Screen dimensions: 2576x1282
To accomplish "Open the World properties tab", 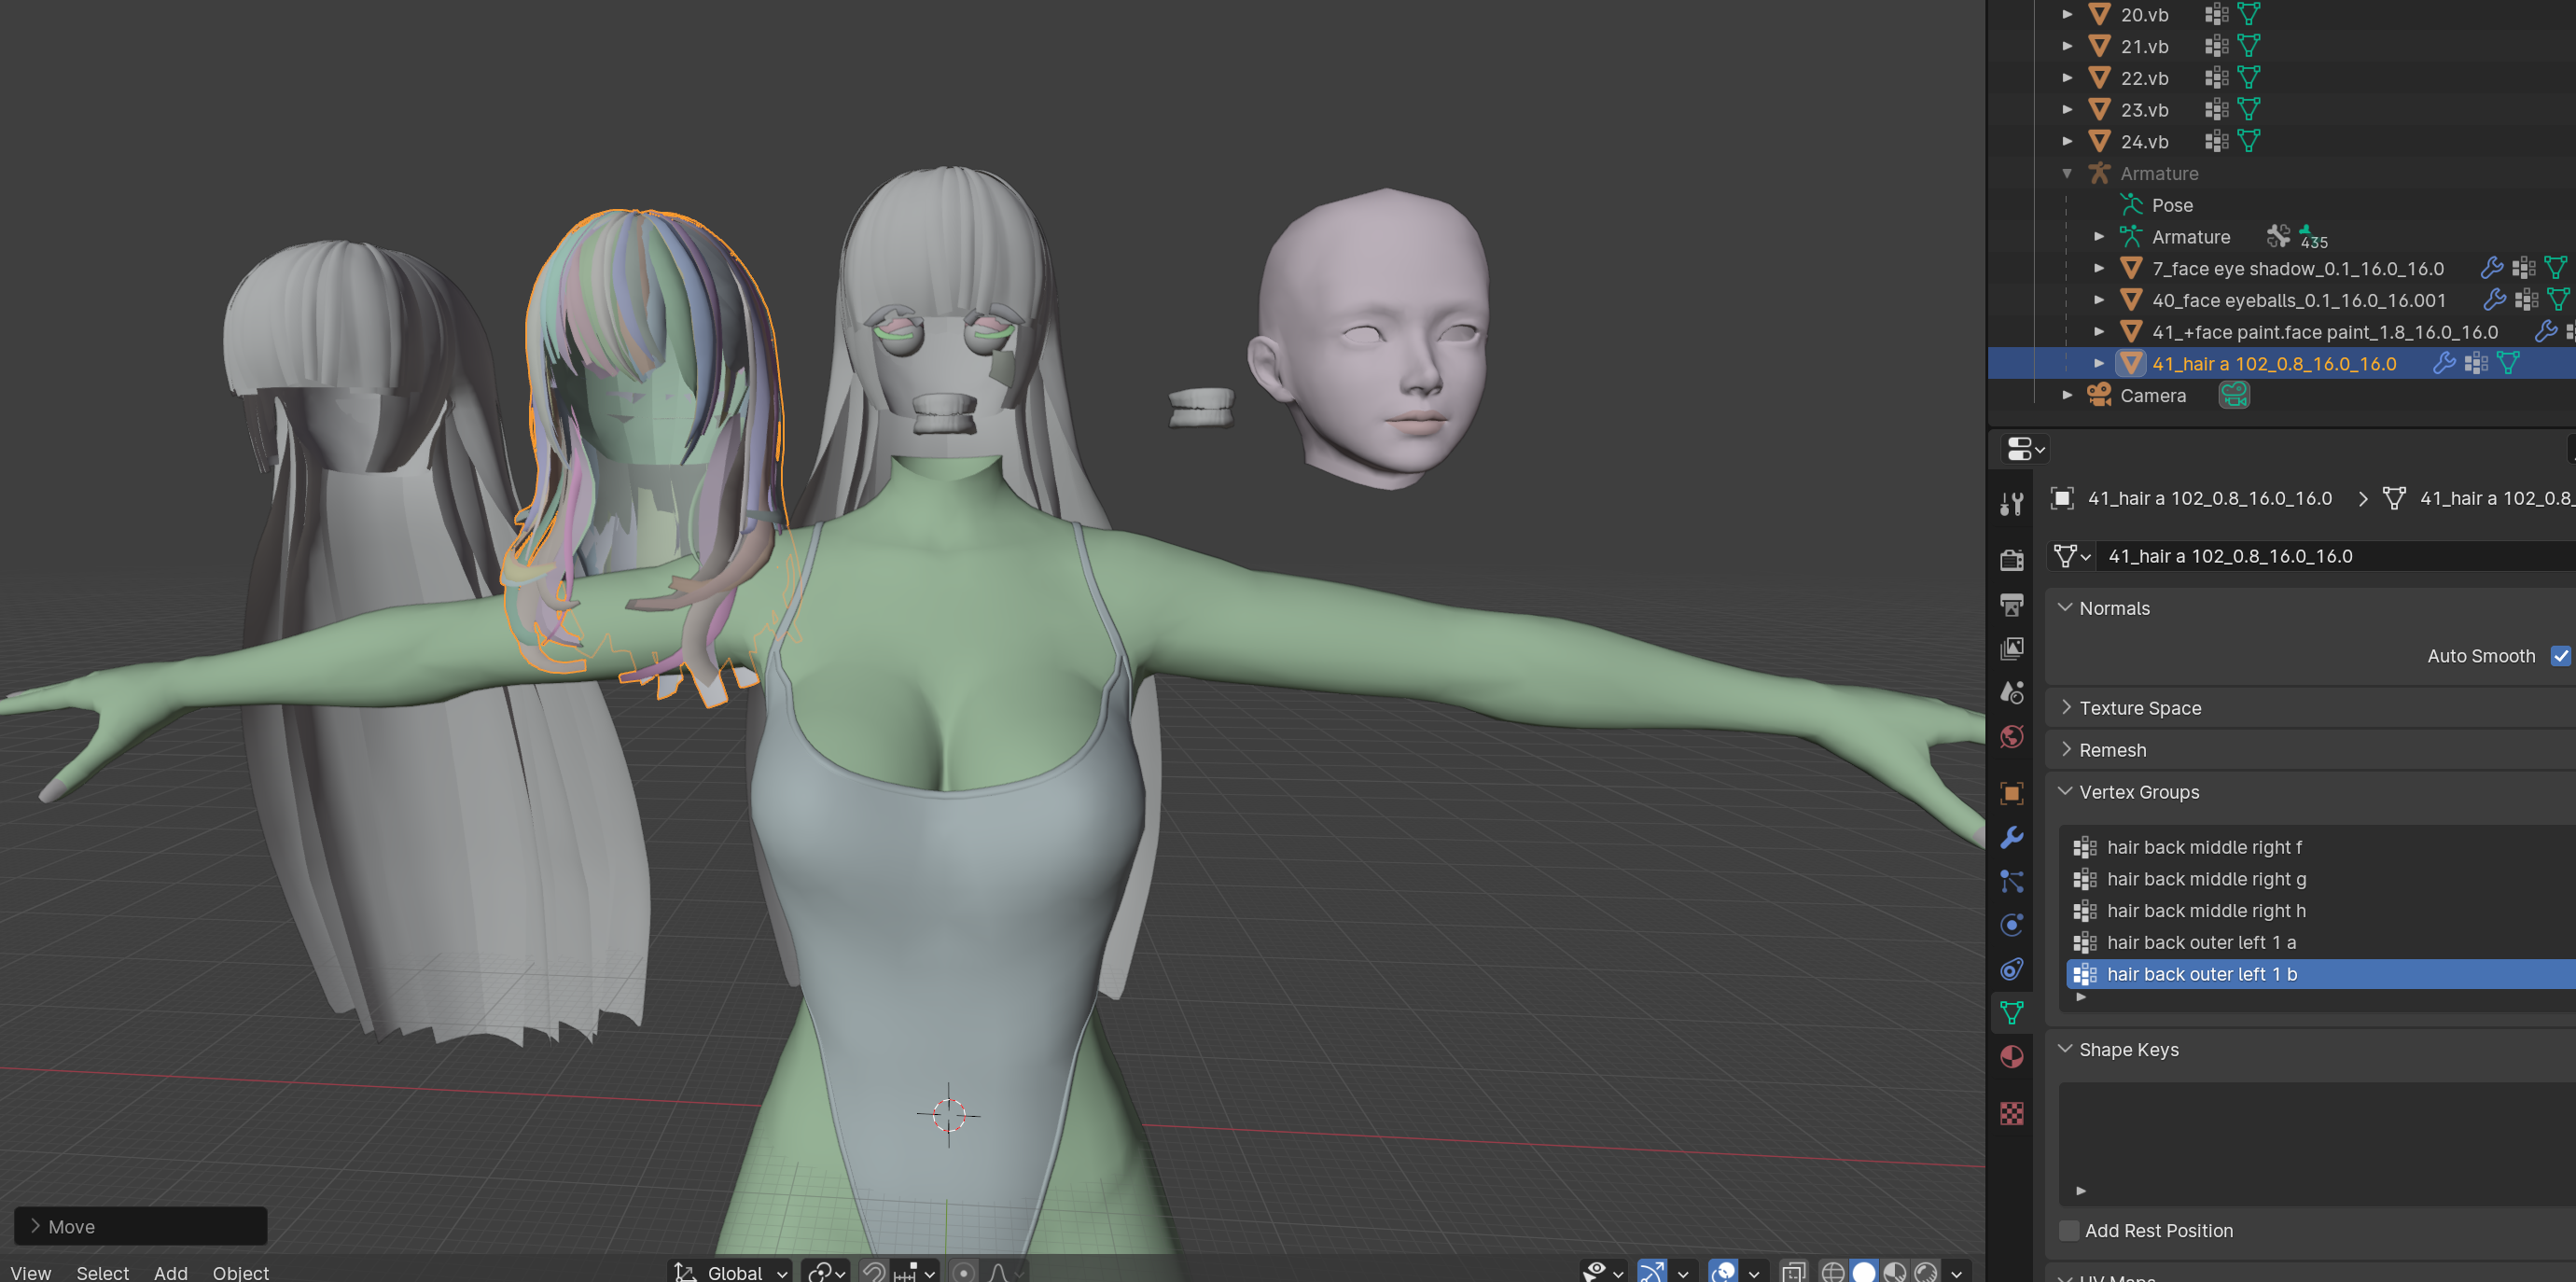I will point(2012,737).
